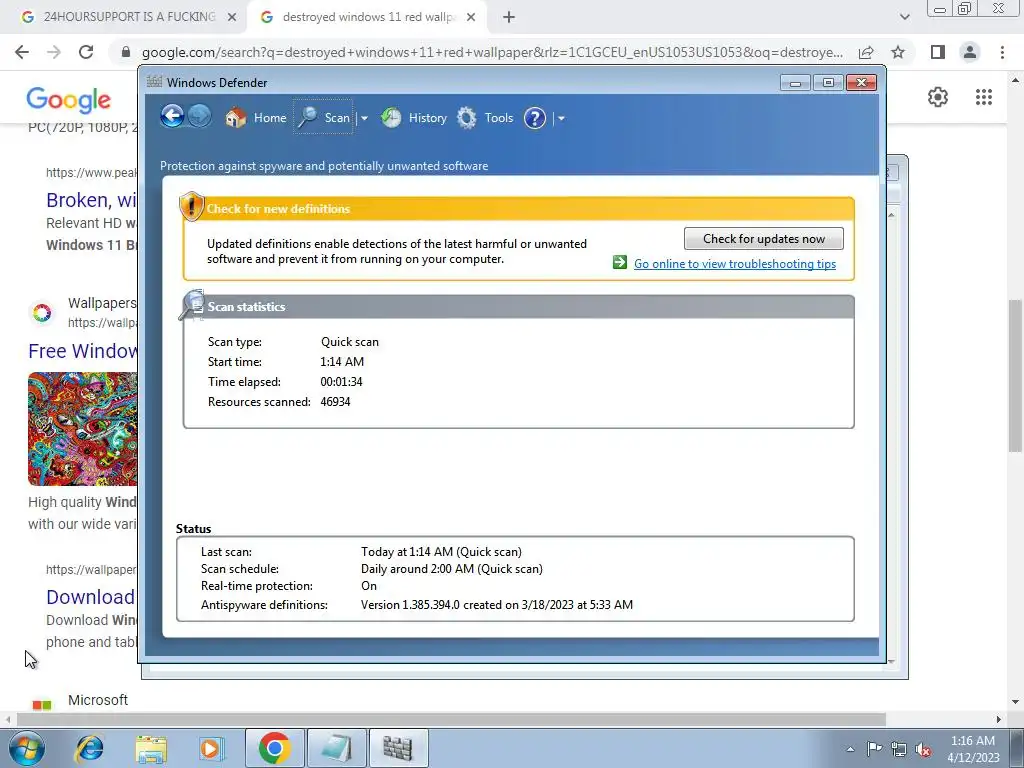The height and width of the screenshot is (768, 1024).
Task: Expand the Scan options dropdown arrow
Action: [x=364, y=118]
